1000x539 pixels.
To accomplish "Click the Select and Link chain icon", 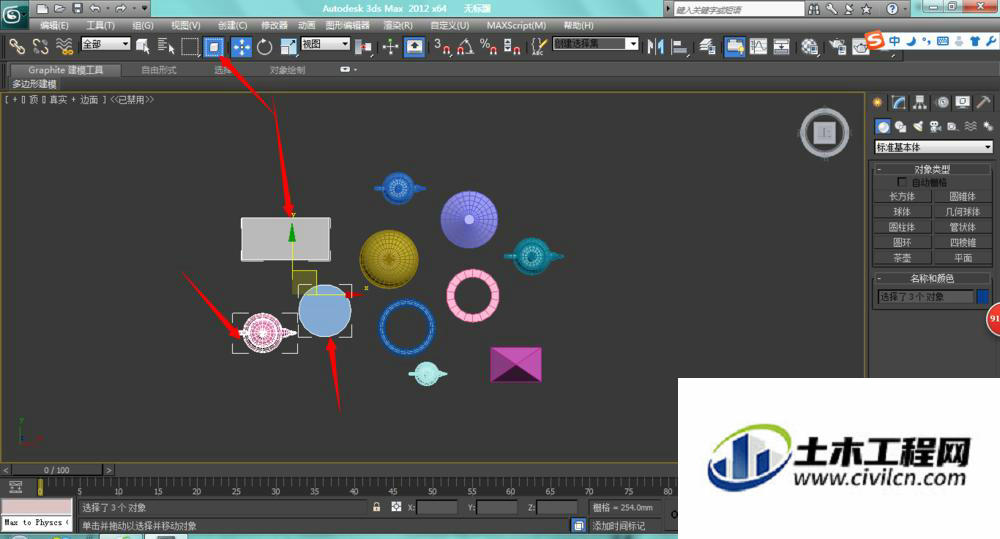I will click(17, 46).
